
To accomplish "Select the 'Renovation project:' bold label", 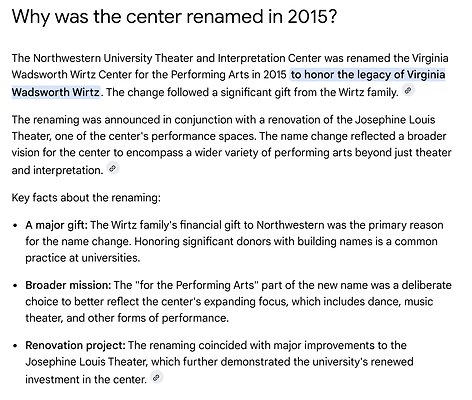I will (75, 345).
